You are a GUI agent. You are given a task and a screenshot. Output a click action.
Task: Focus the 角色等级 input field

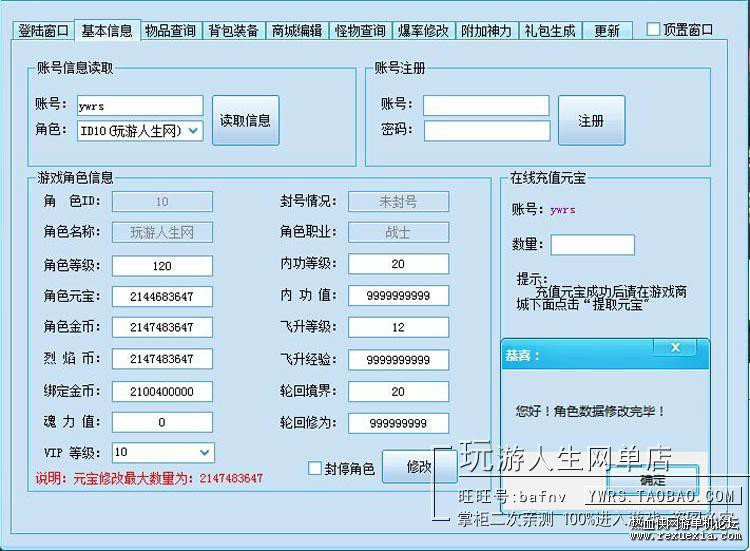pyautogui.click(x=162, y=266)
